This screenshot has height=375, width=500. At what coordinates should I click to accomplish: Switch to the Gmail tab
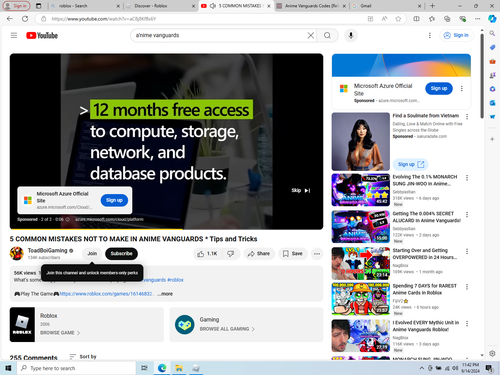(387, 6)
